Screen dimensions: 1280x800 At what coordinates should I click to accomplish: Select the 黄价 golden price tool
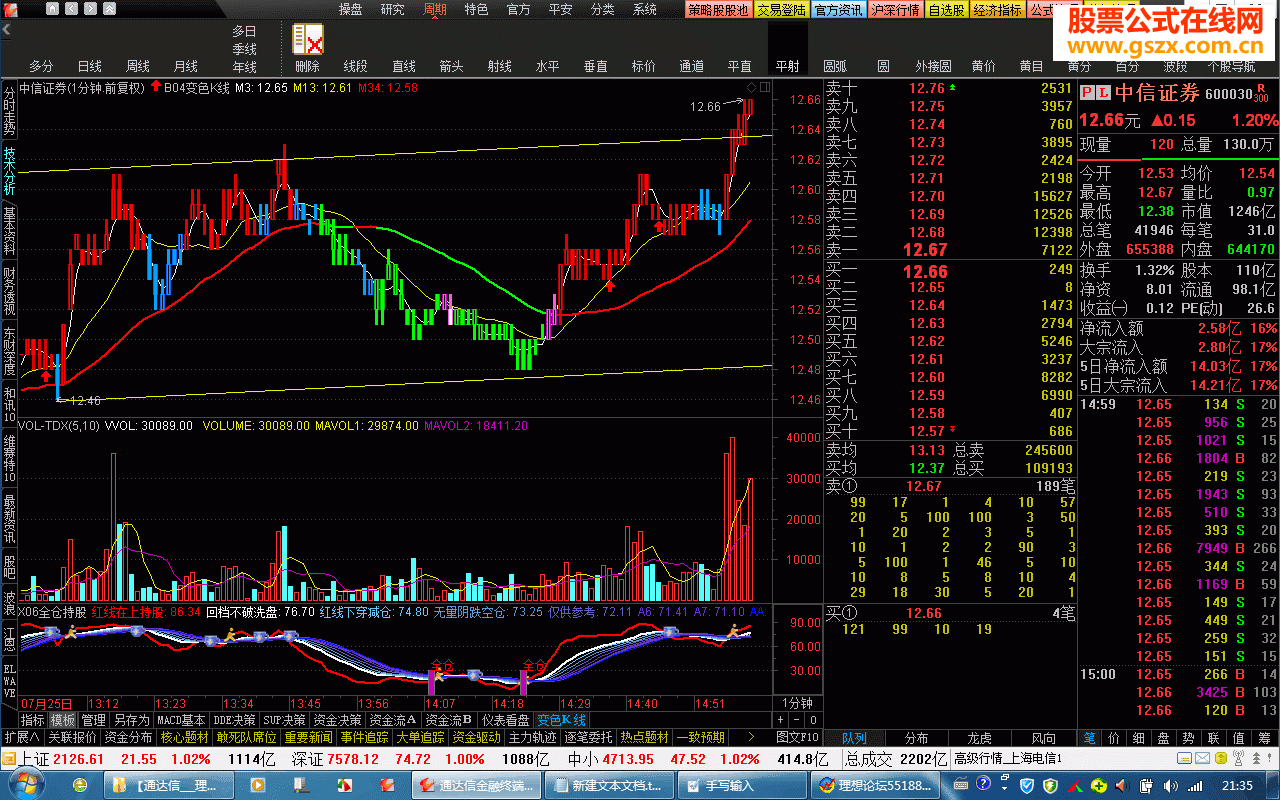coord(983,66)
